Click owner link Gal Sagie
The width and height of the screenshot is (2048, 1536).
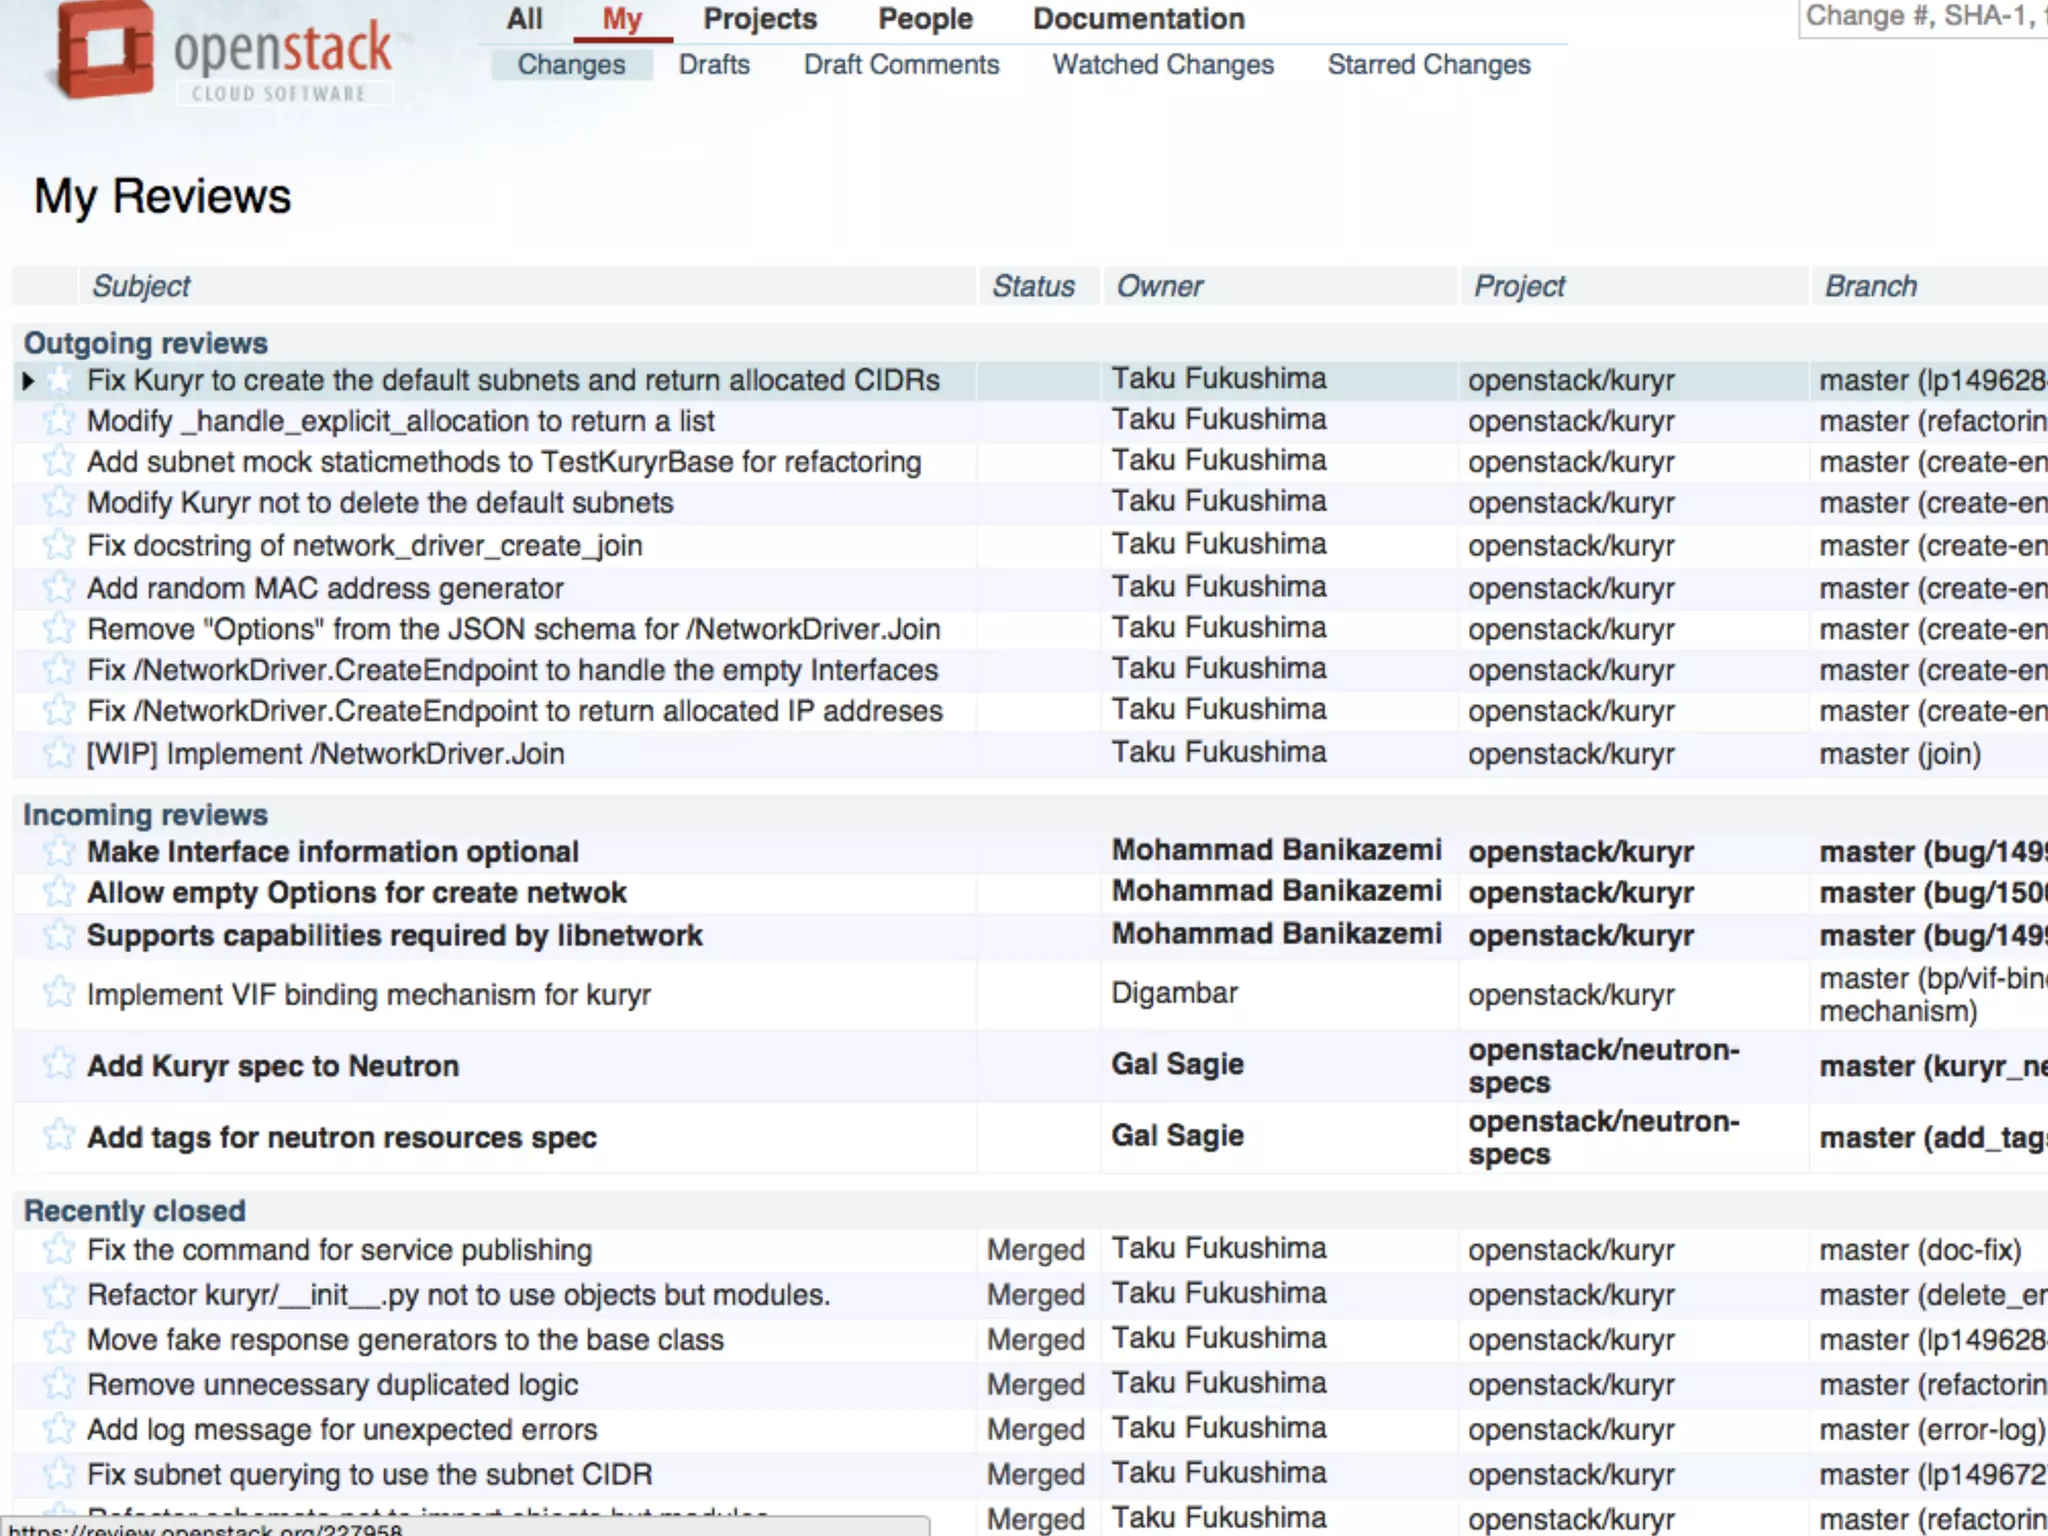[1177, 1064]
